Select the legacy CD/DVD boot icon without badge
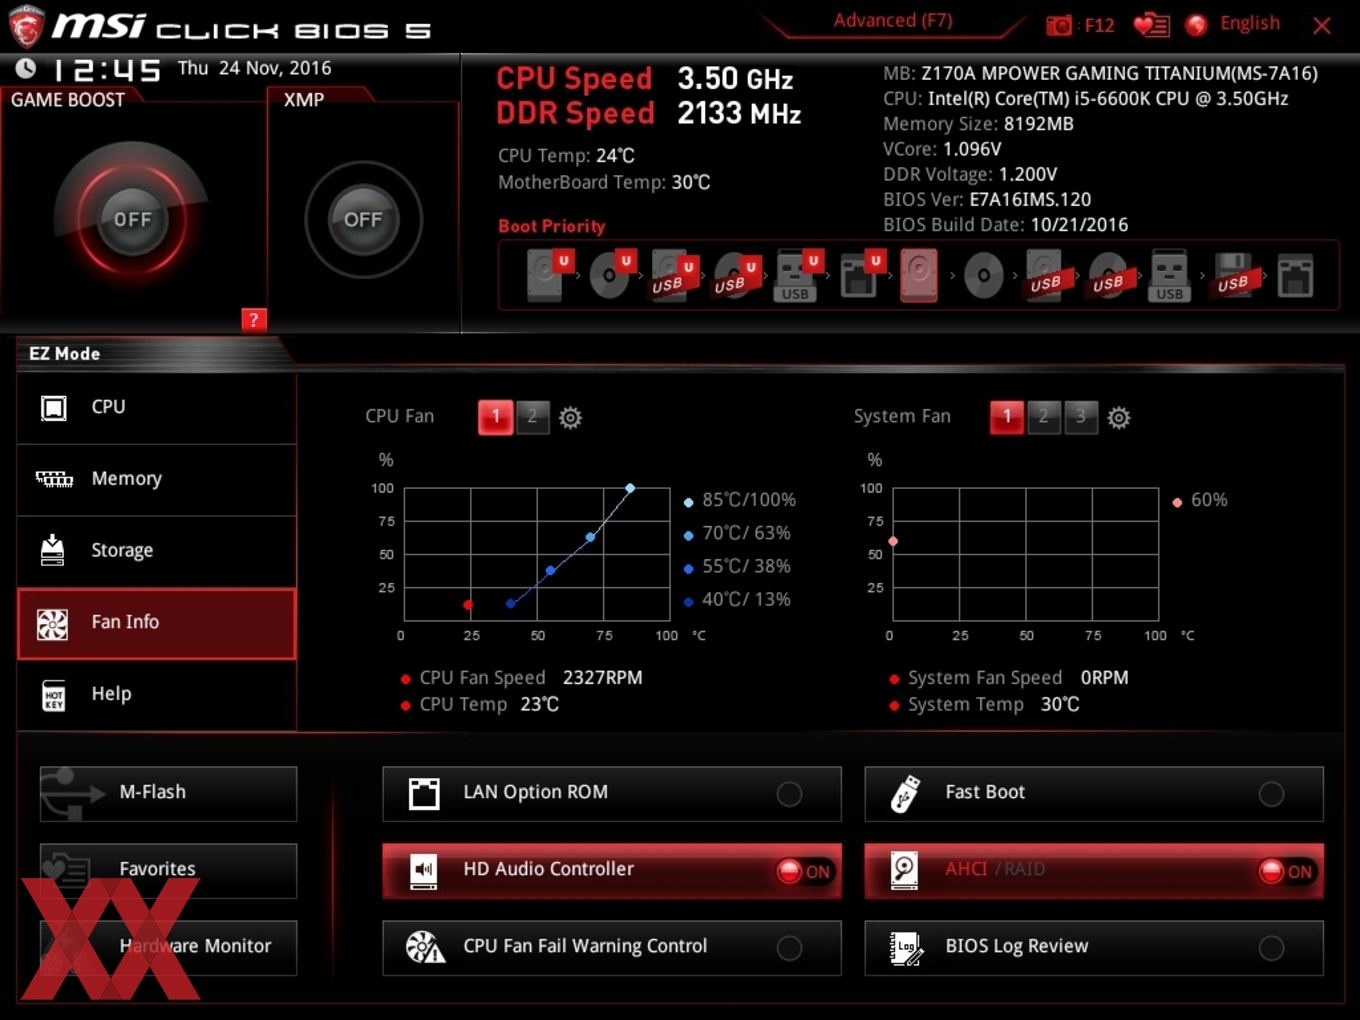 coord(983,275)
